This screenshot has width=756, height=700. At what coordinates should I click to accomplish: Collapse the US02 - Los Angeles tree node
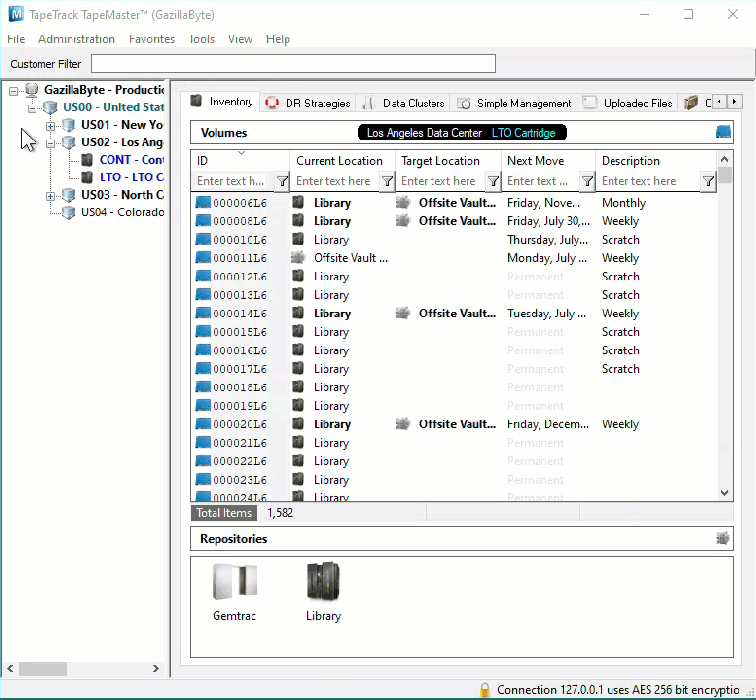pyautogui.click(x=50, y=144)
